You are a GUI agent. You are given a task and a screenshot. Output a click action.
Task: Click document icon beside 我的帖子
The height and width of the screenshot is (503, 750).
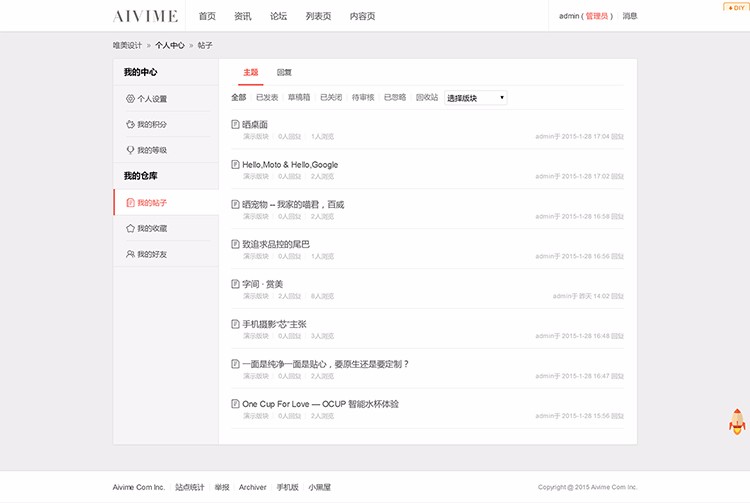(x=130, y=203)
